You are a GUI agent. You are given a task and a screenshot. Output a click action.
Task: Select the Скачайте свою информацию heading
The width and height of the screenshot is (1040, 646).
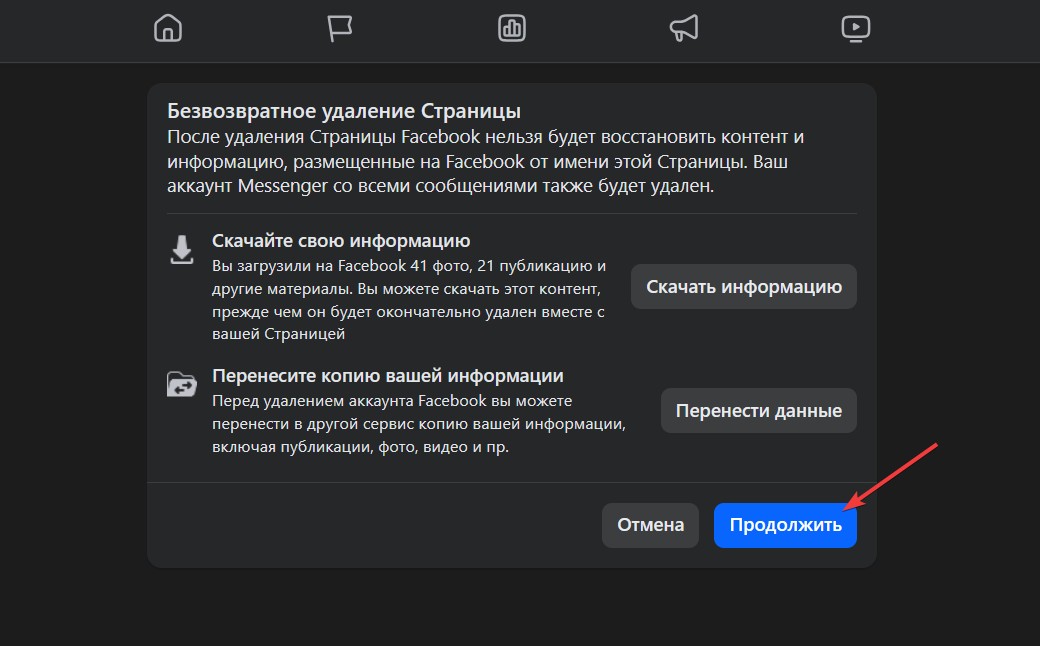pyautogui.click(x=341, y=241)
